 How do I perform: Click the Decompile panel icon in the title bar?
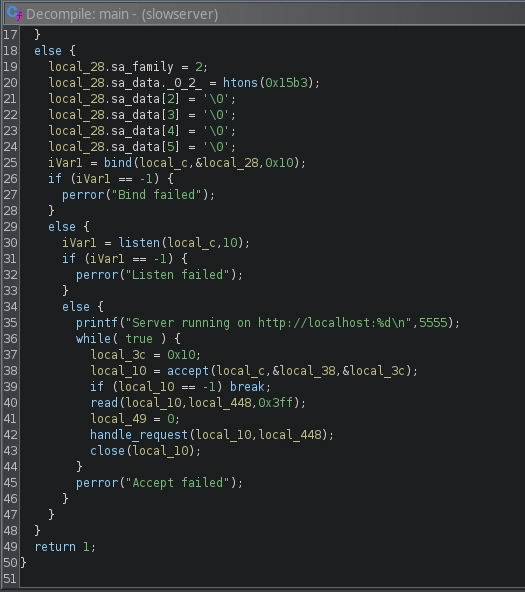point(15,14)
